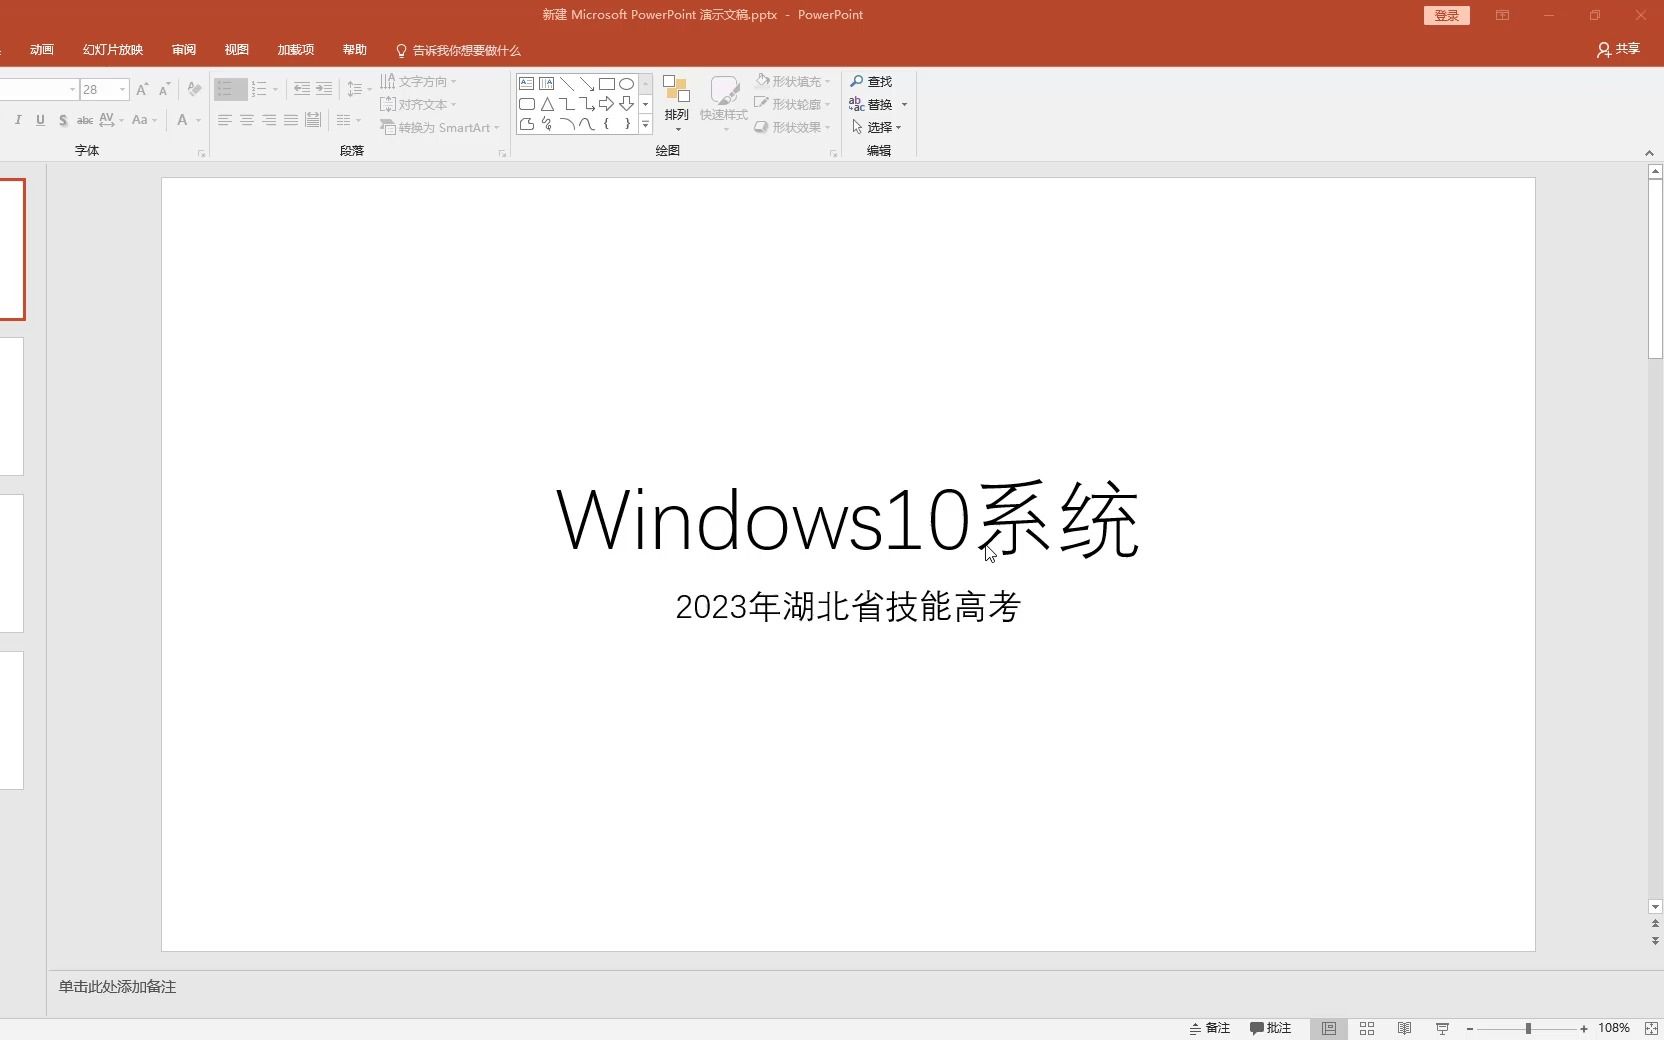This screenshot has width=1664, height=1040.
Task: Open the 幻灯片放映 tab
Action: (112, 49)
